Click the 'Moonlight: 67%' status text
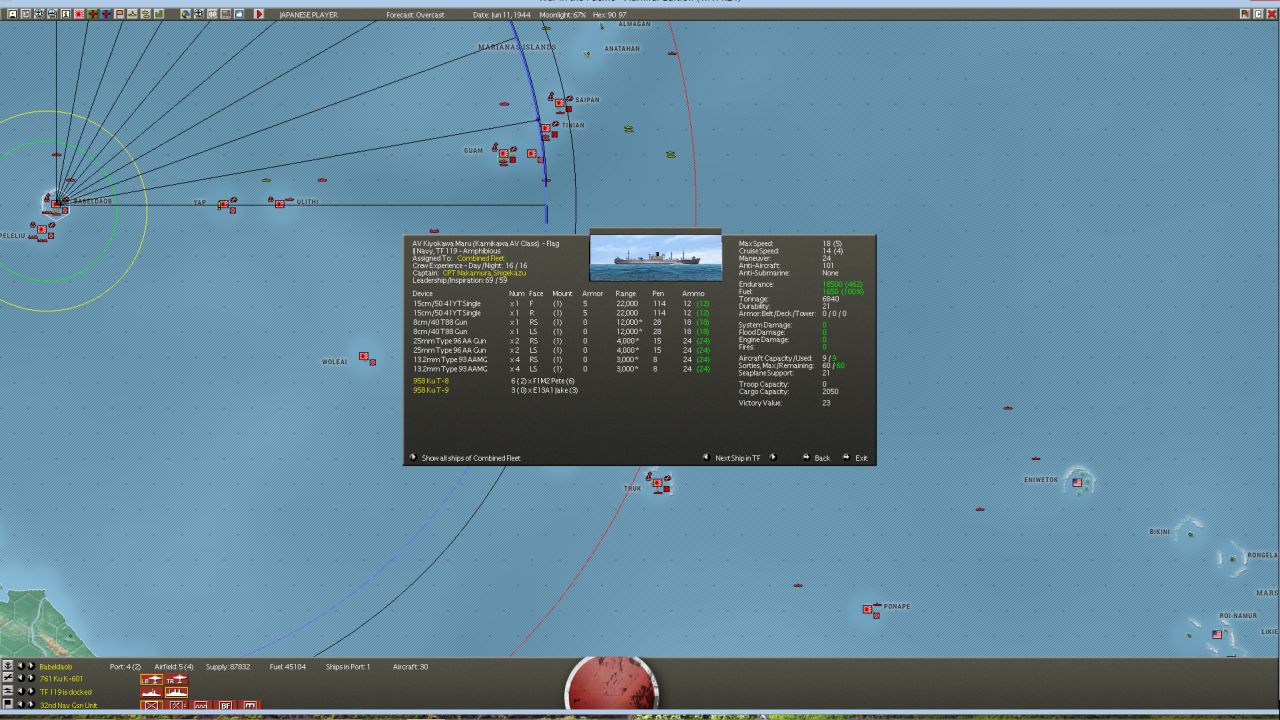This screenshot has width=1280, height=720. pyautogui.click(x=563, y=15)
